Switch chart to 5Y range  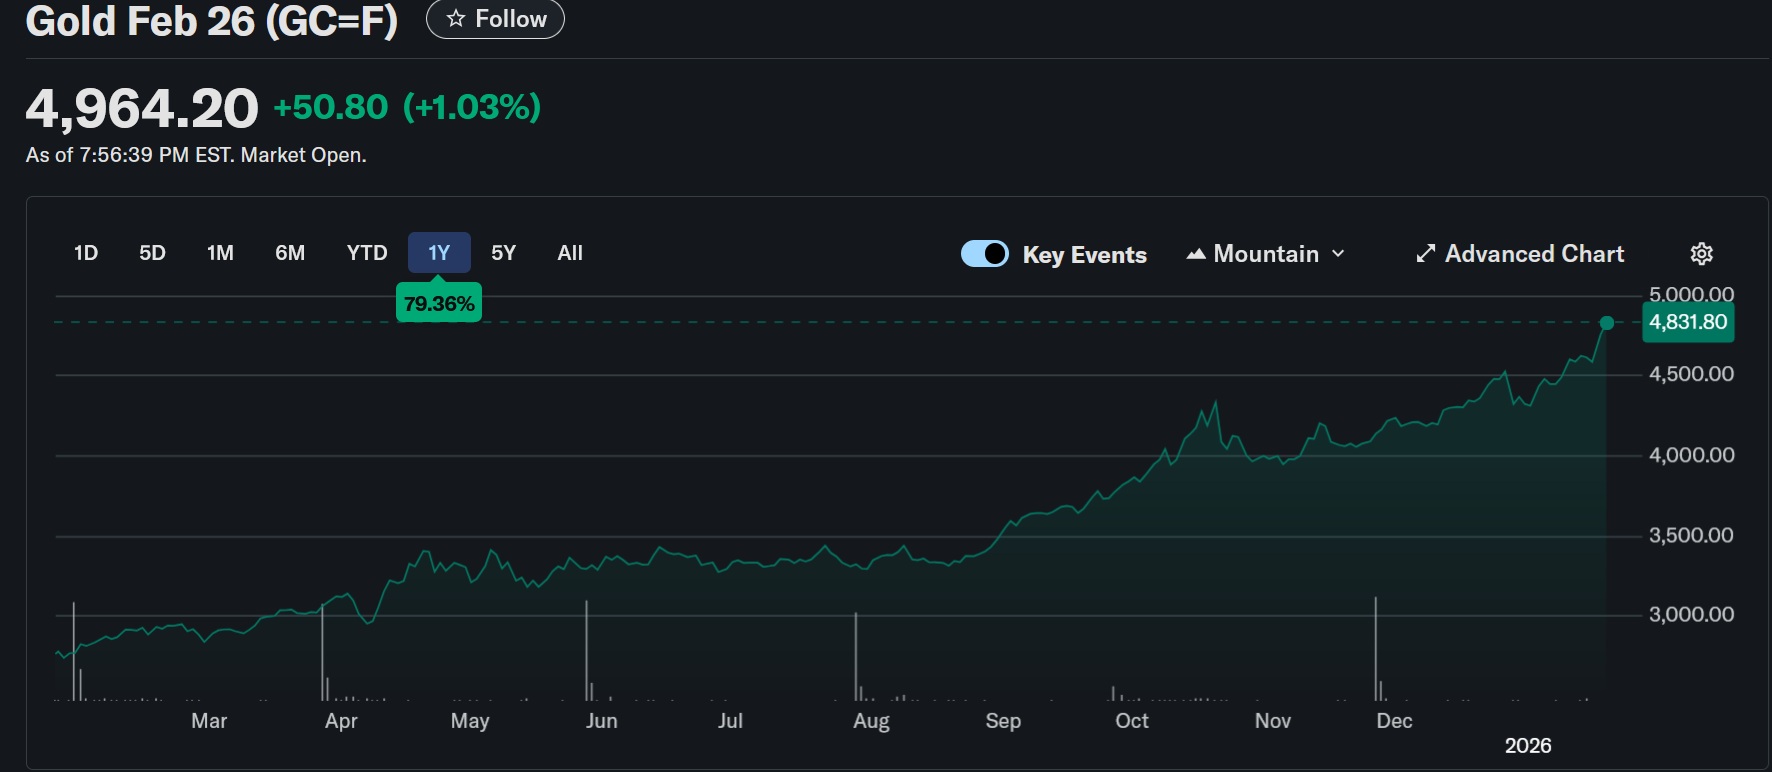503,253
